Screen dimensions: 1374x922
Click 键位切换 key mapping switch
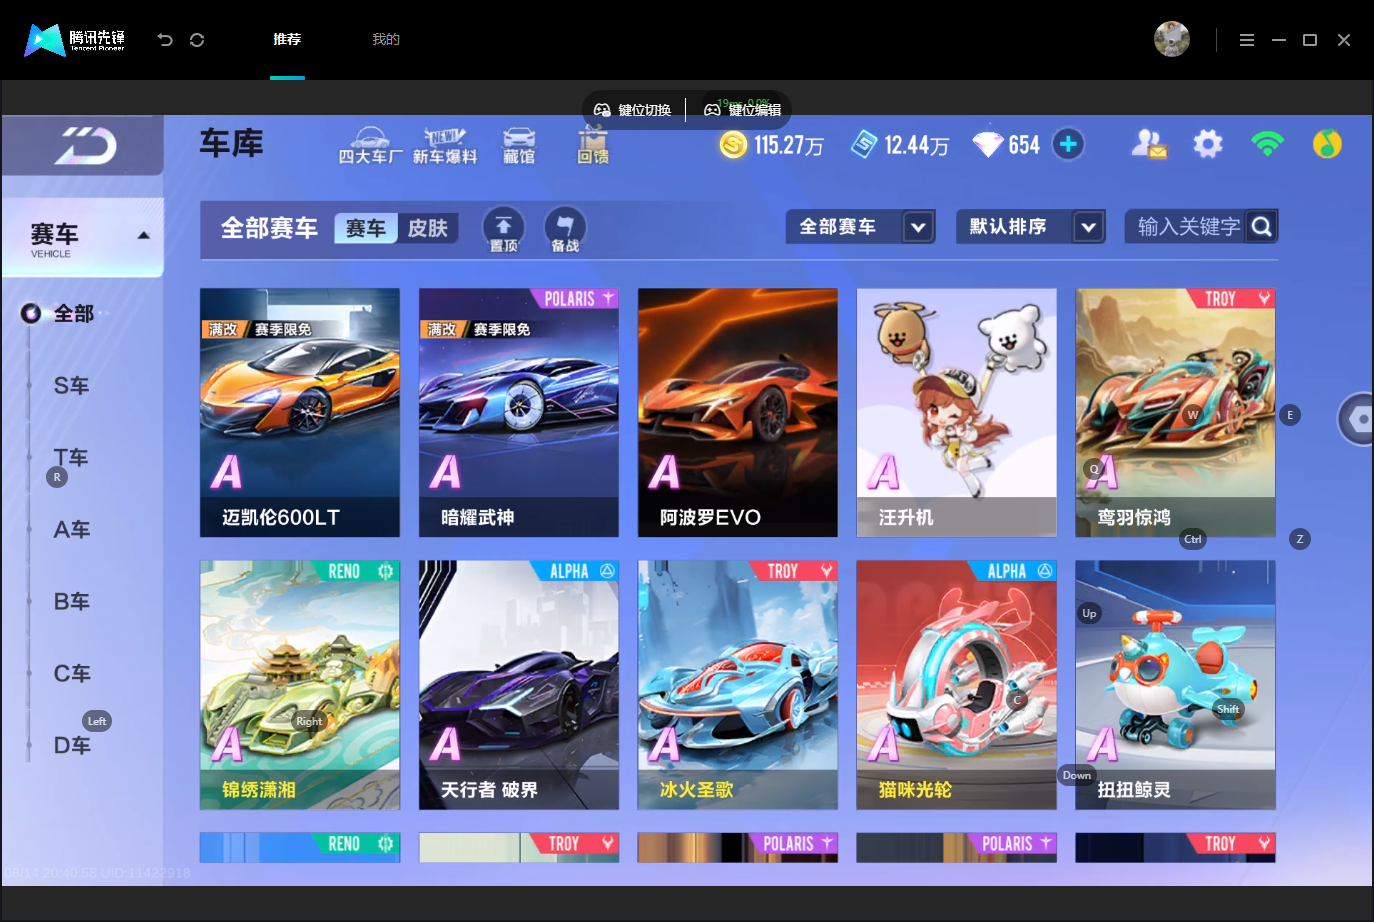click(633, 110)
